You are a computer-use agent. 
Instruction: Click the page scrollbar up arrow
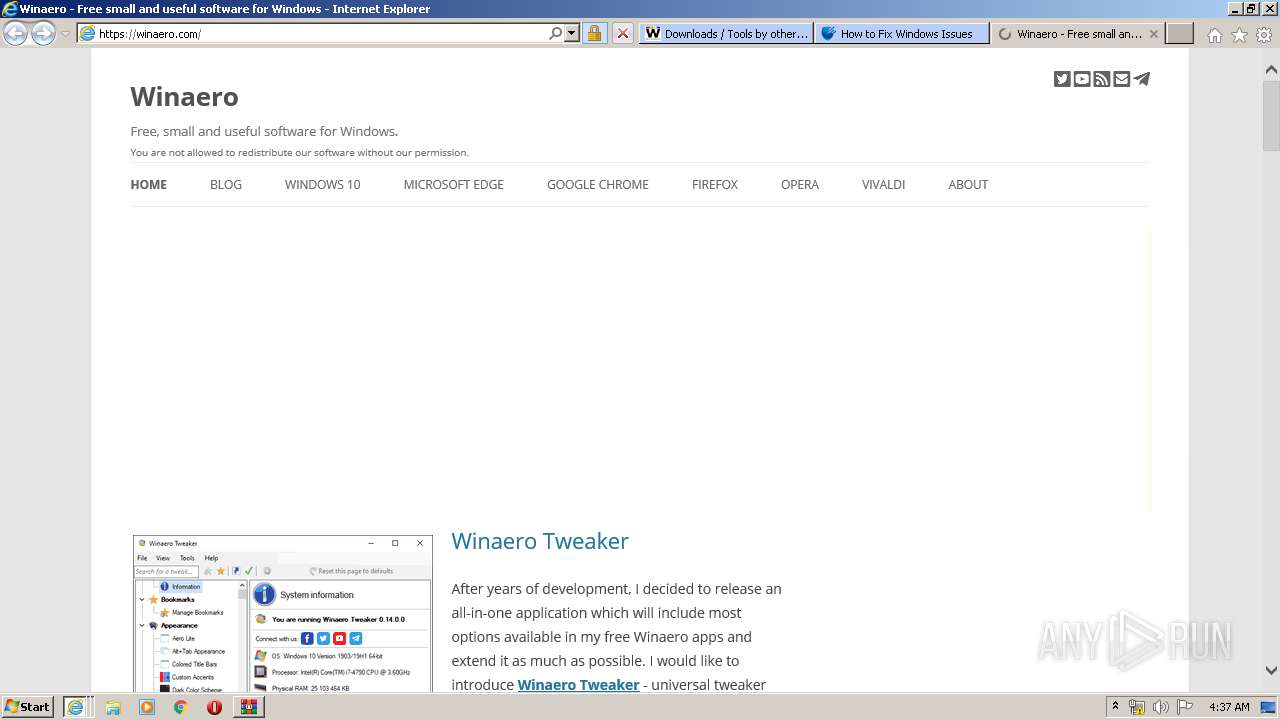pyautogui.click(x=1271, y=70)
